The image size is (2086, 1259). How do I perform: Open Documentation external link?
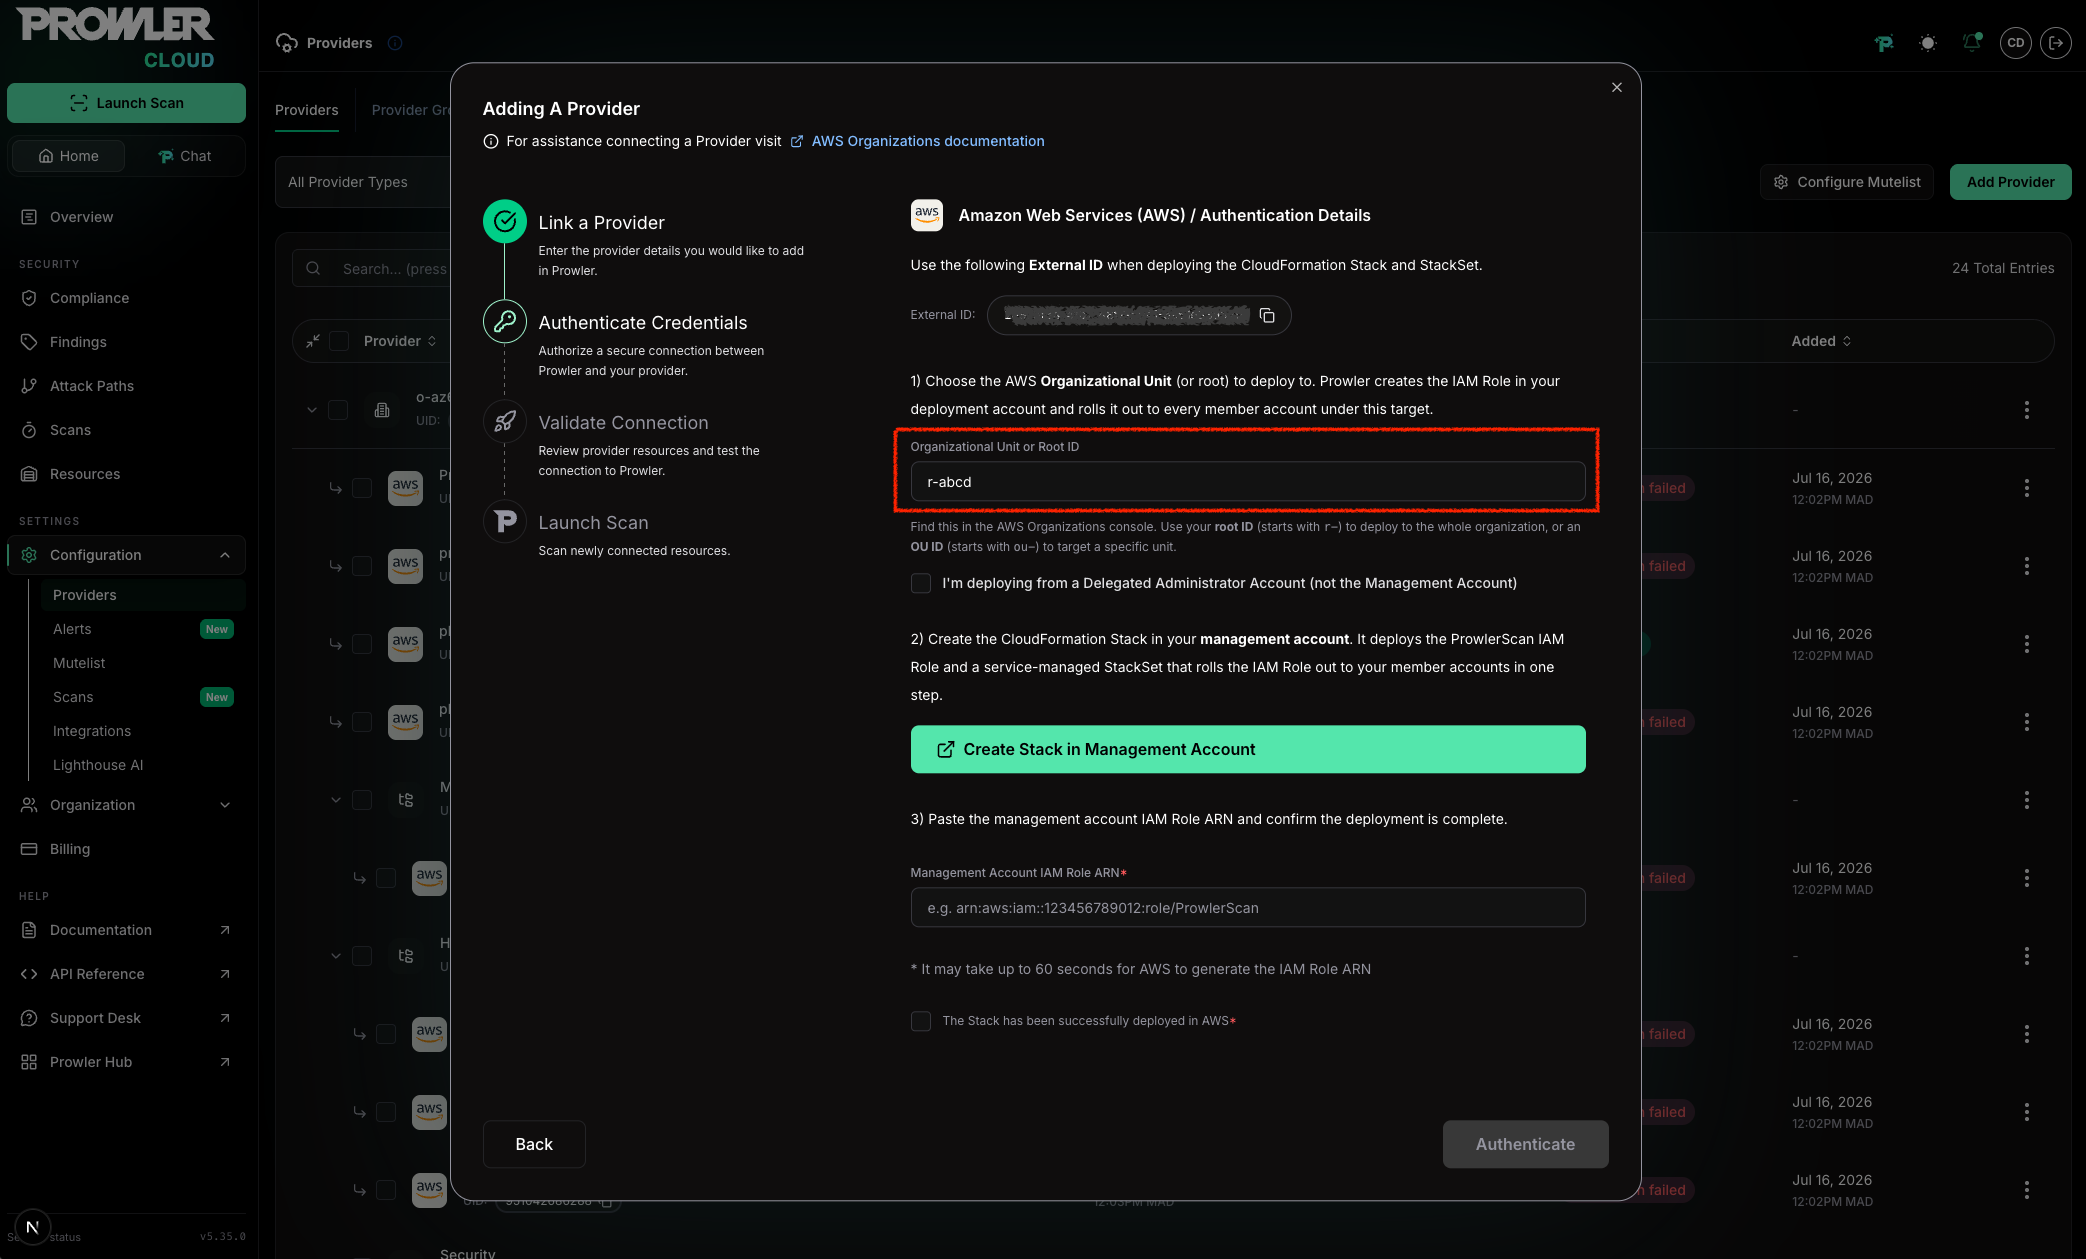point(126,930)
